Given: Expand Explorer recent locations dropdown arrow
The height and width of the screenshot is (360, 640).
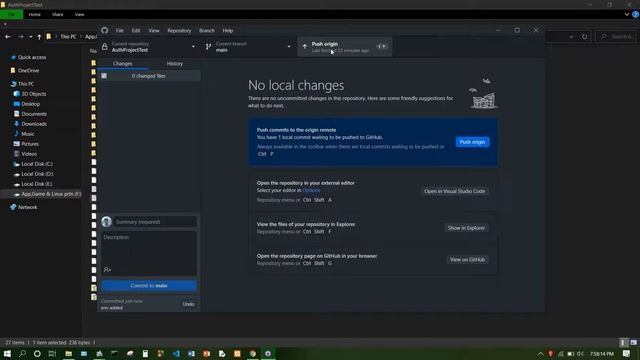Looking at the screenshot, I should (30, 37).
